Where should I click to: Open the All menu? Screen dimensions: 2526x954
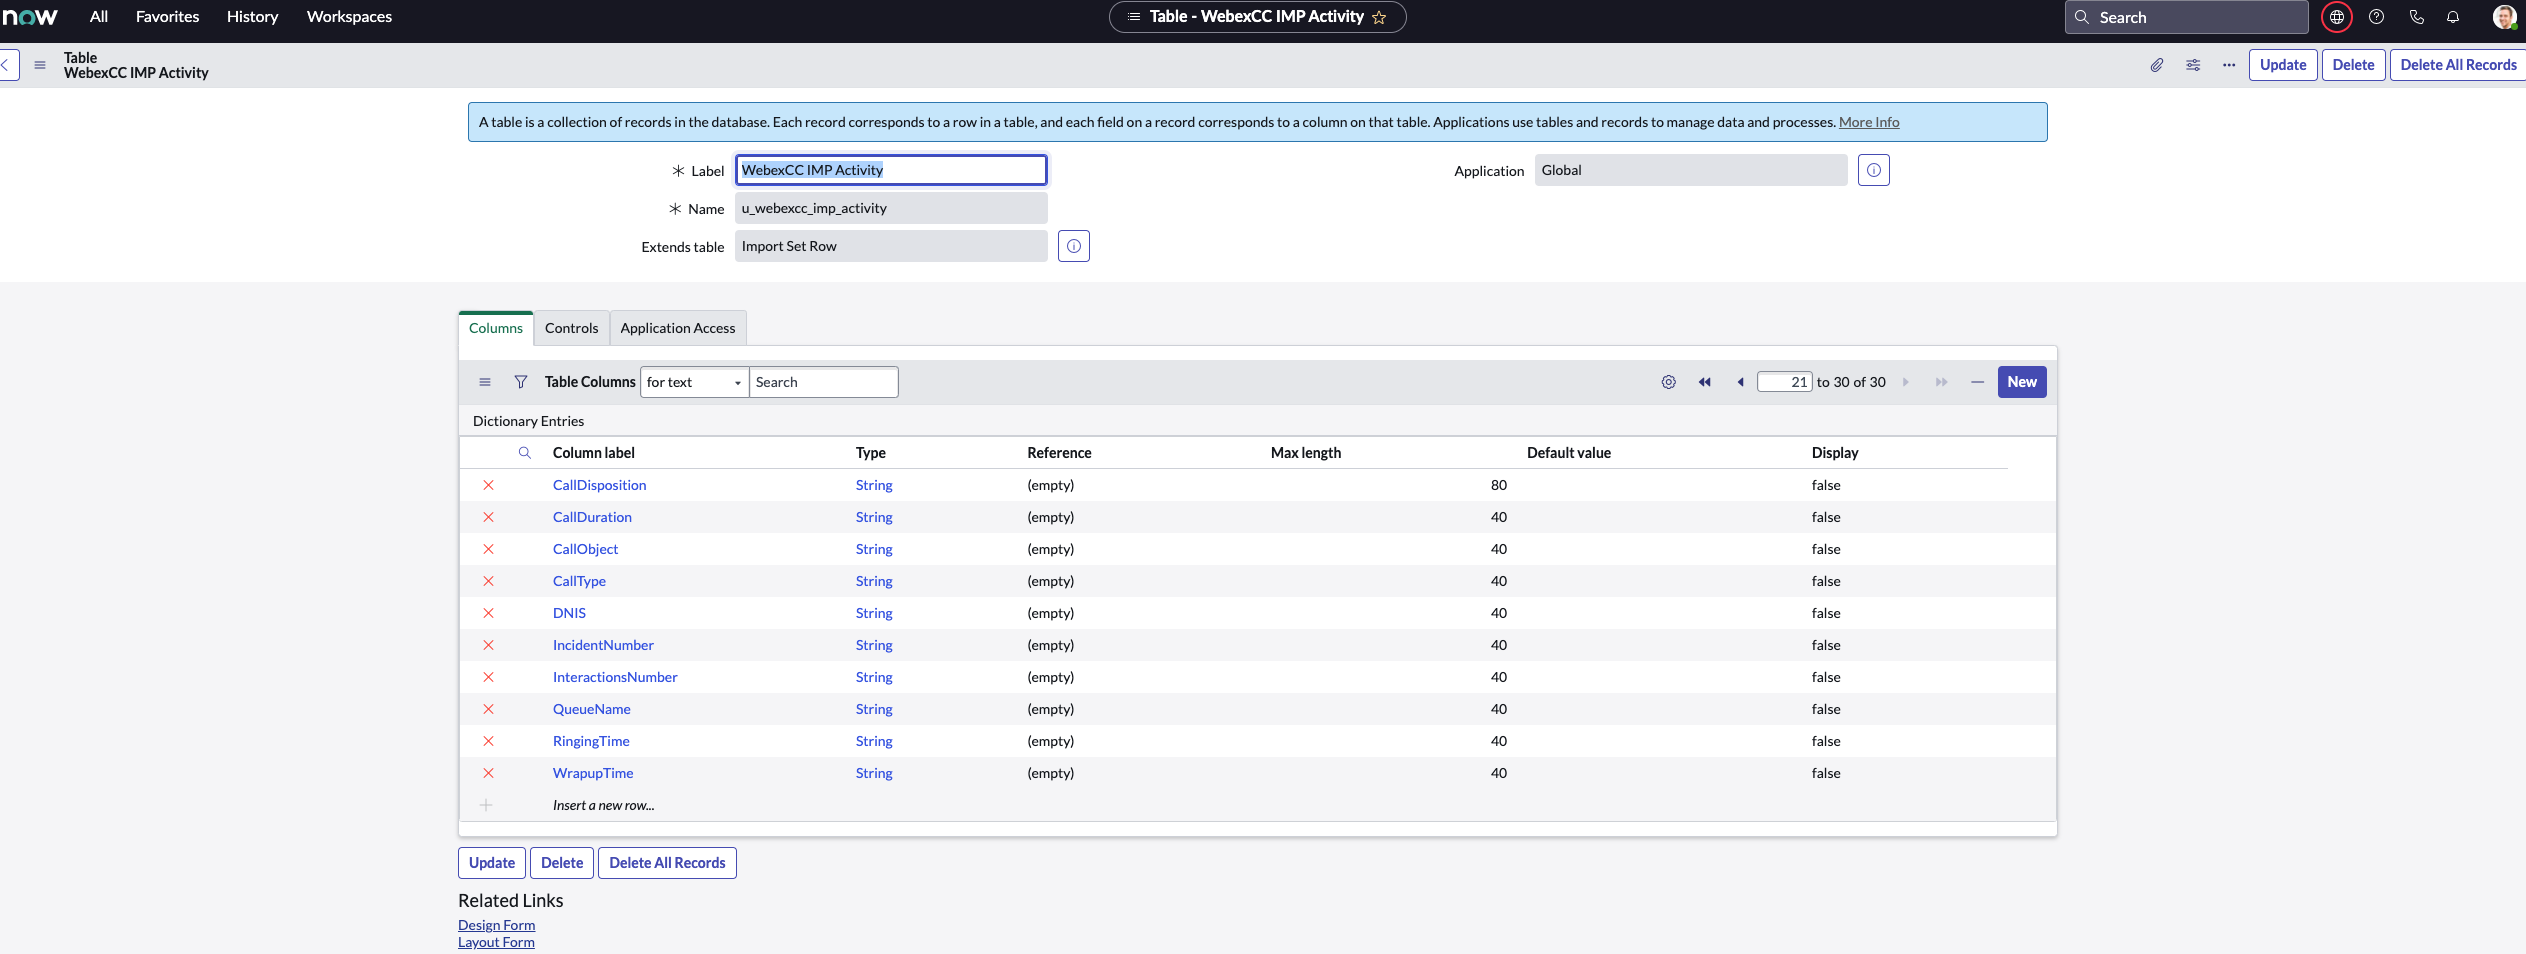99,17
